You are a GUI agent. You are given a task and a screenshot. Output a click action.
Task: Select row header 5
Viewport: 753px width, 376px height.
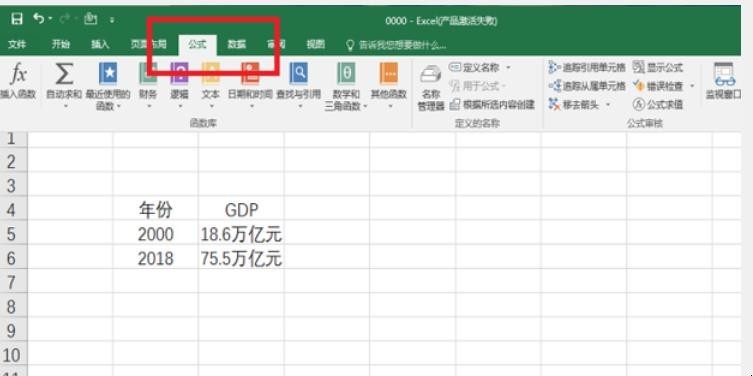(13, 233)
